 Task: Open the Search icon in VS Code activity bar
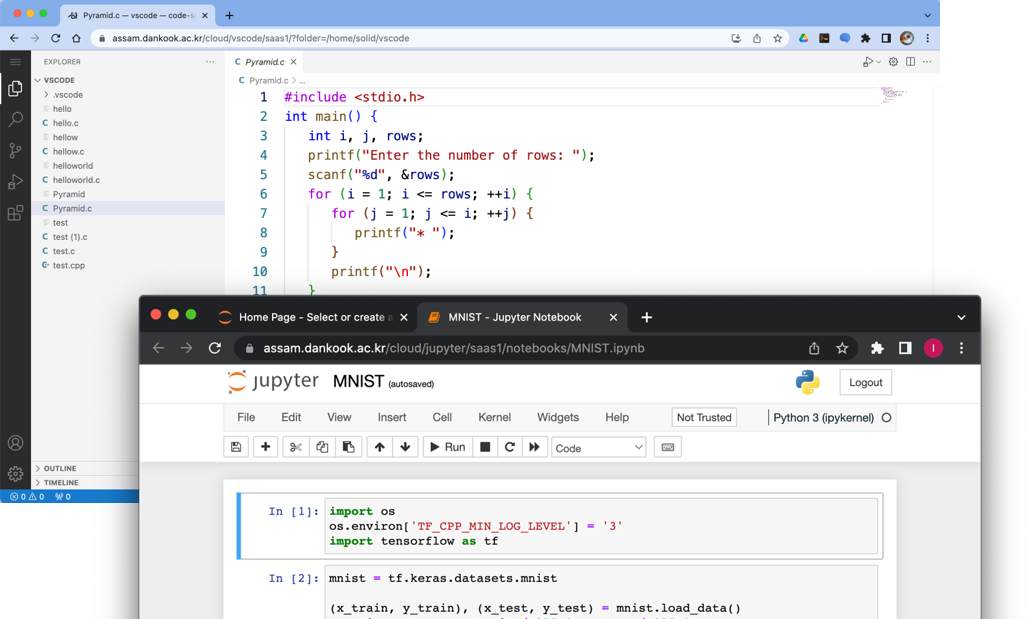(x=15, y=119)
